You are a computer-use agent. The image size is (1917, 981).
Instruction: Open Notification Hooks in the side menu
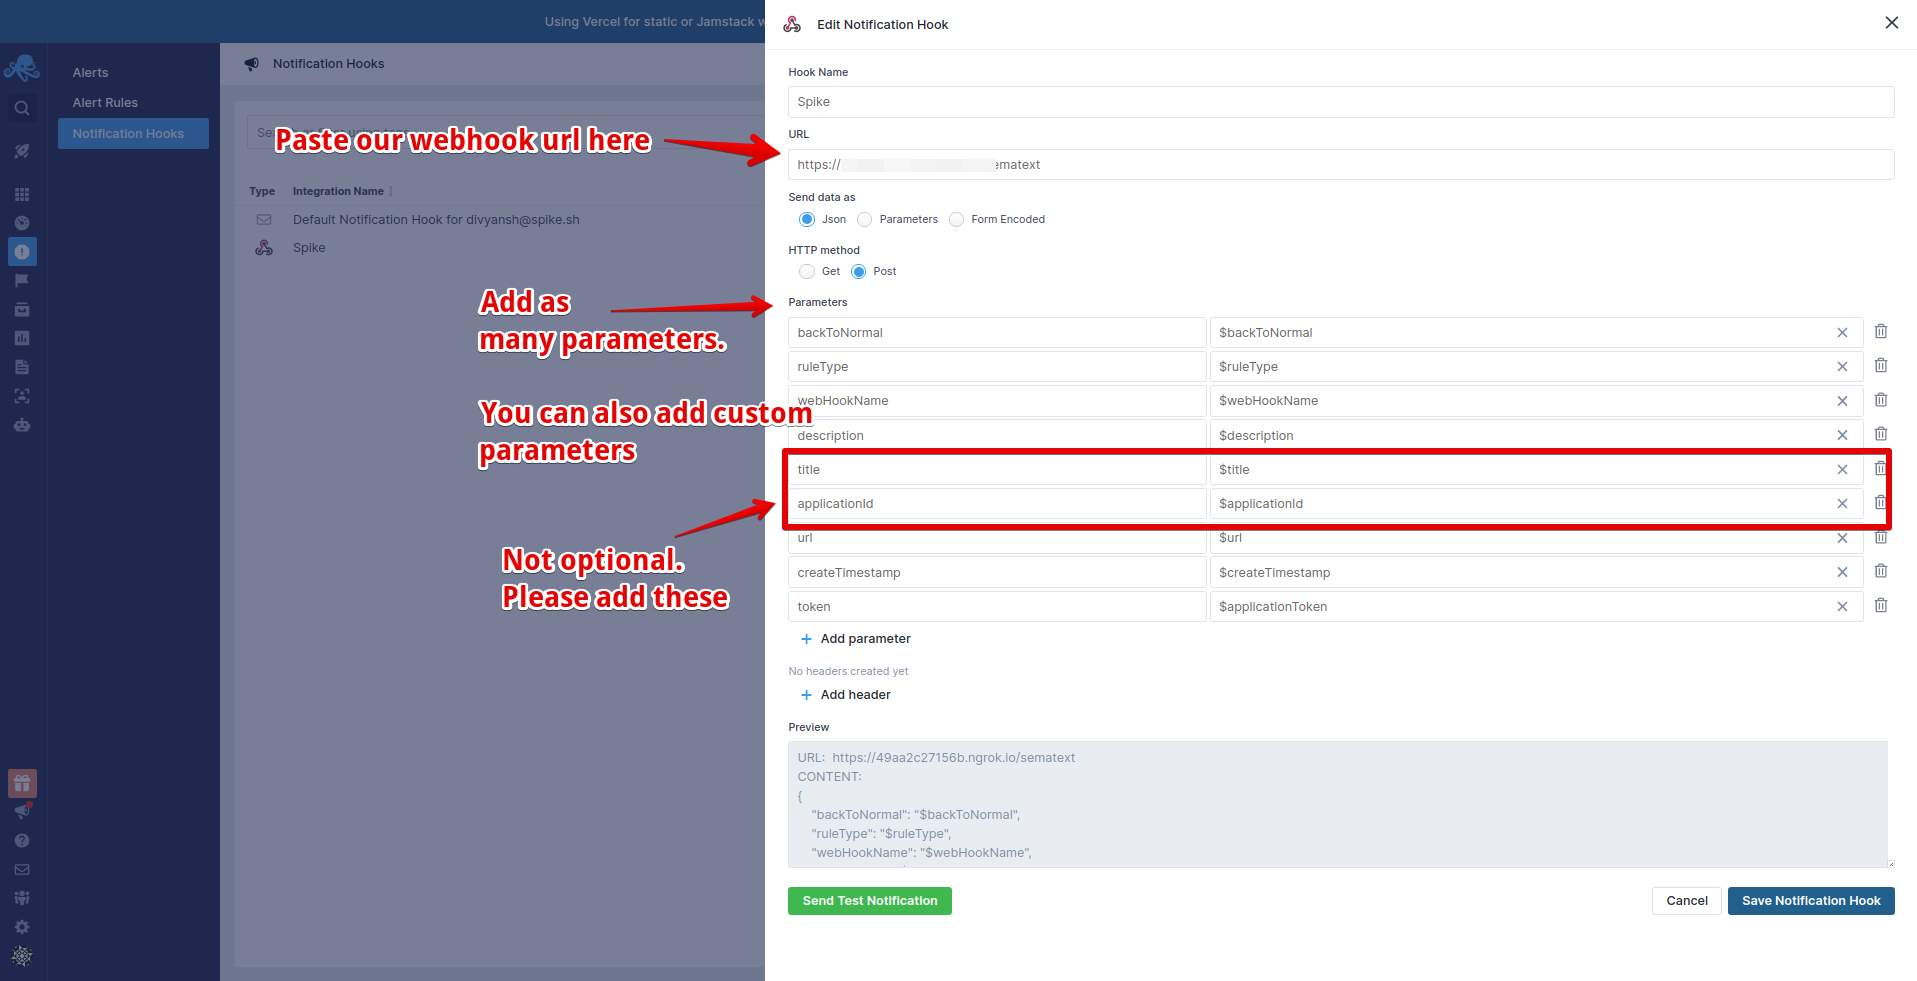(x=133, y=134)
